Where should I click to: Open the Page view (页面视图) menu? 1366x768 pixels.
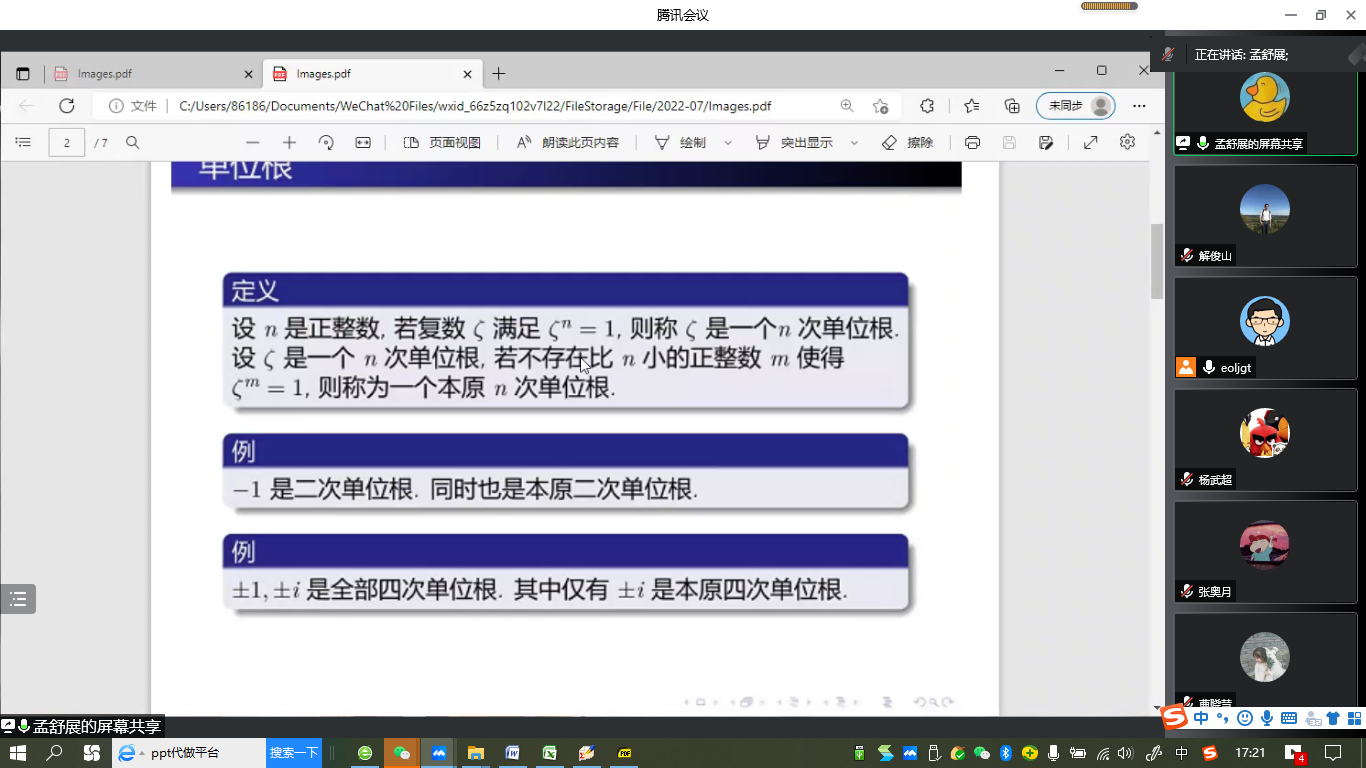442,143
